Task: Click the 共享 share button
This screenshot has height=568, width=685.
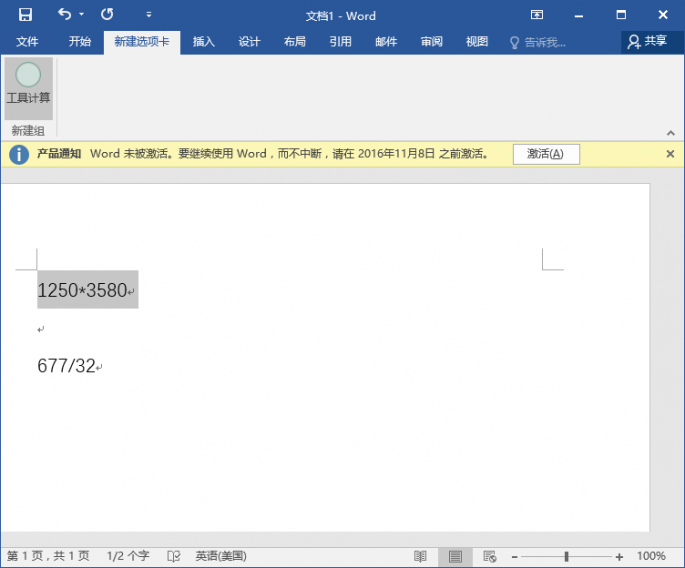Action: [647, 42]
